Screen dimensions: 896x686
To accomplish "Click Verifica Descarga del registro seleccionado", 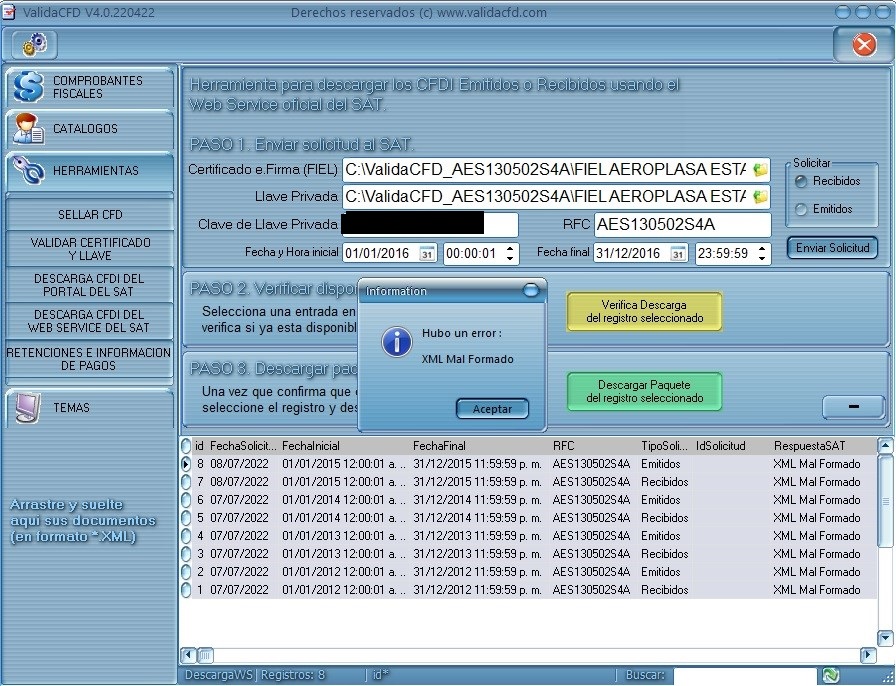I will [x=644, y=312].
